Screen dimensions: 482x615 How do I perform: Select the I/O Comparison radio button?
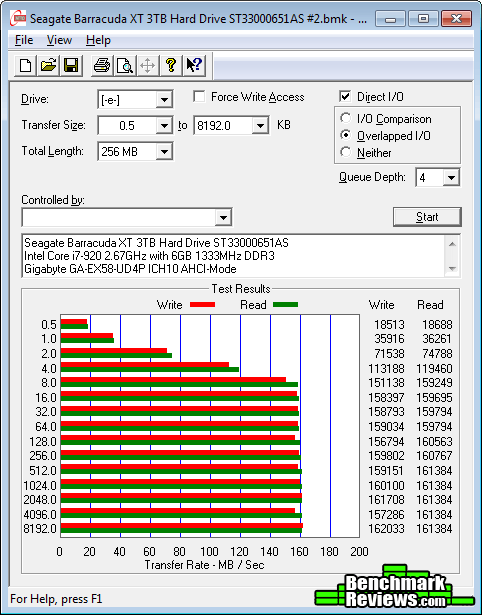(x=346, y=118)
